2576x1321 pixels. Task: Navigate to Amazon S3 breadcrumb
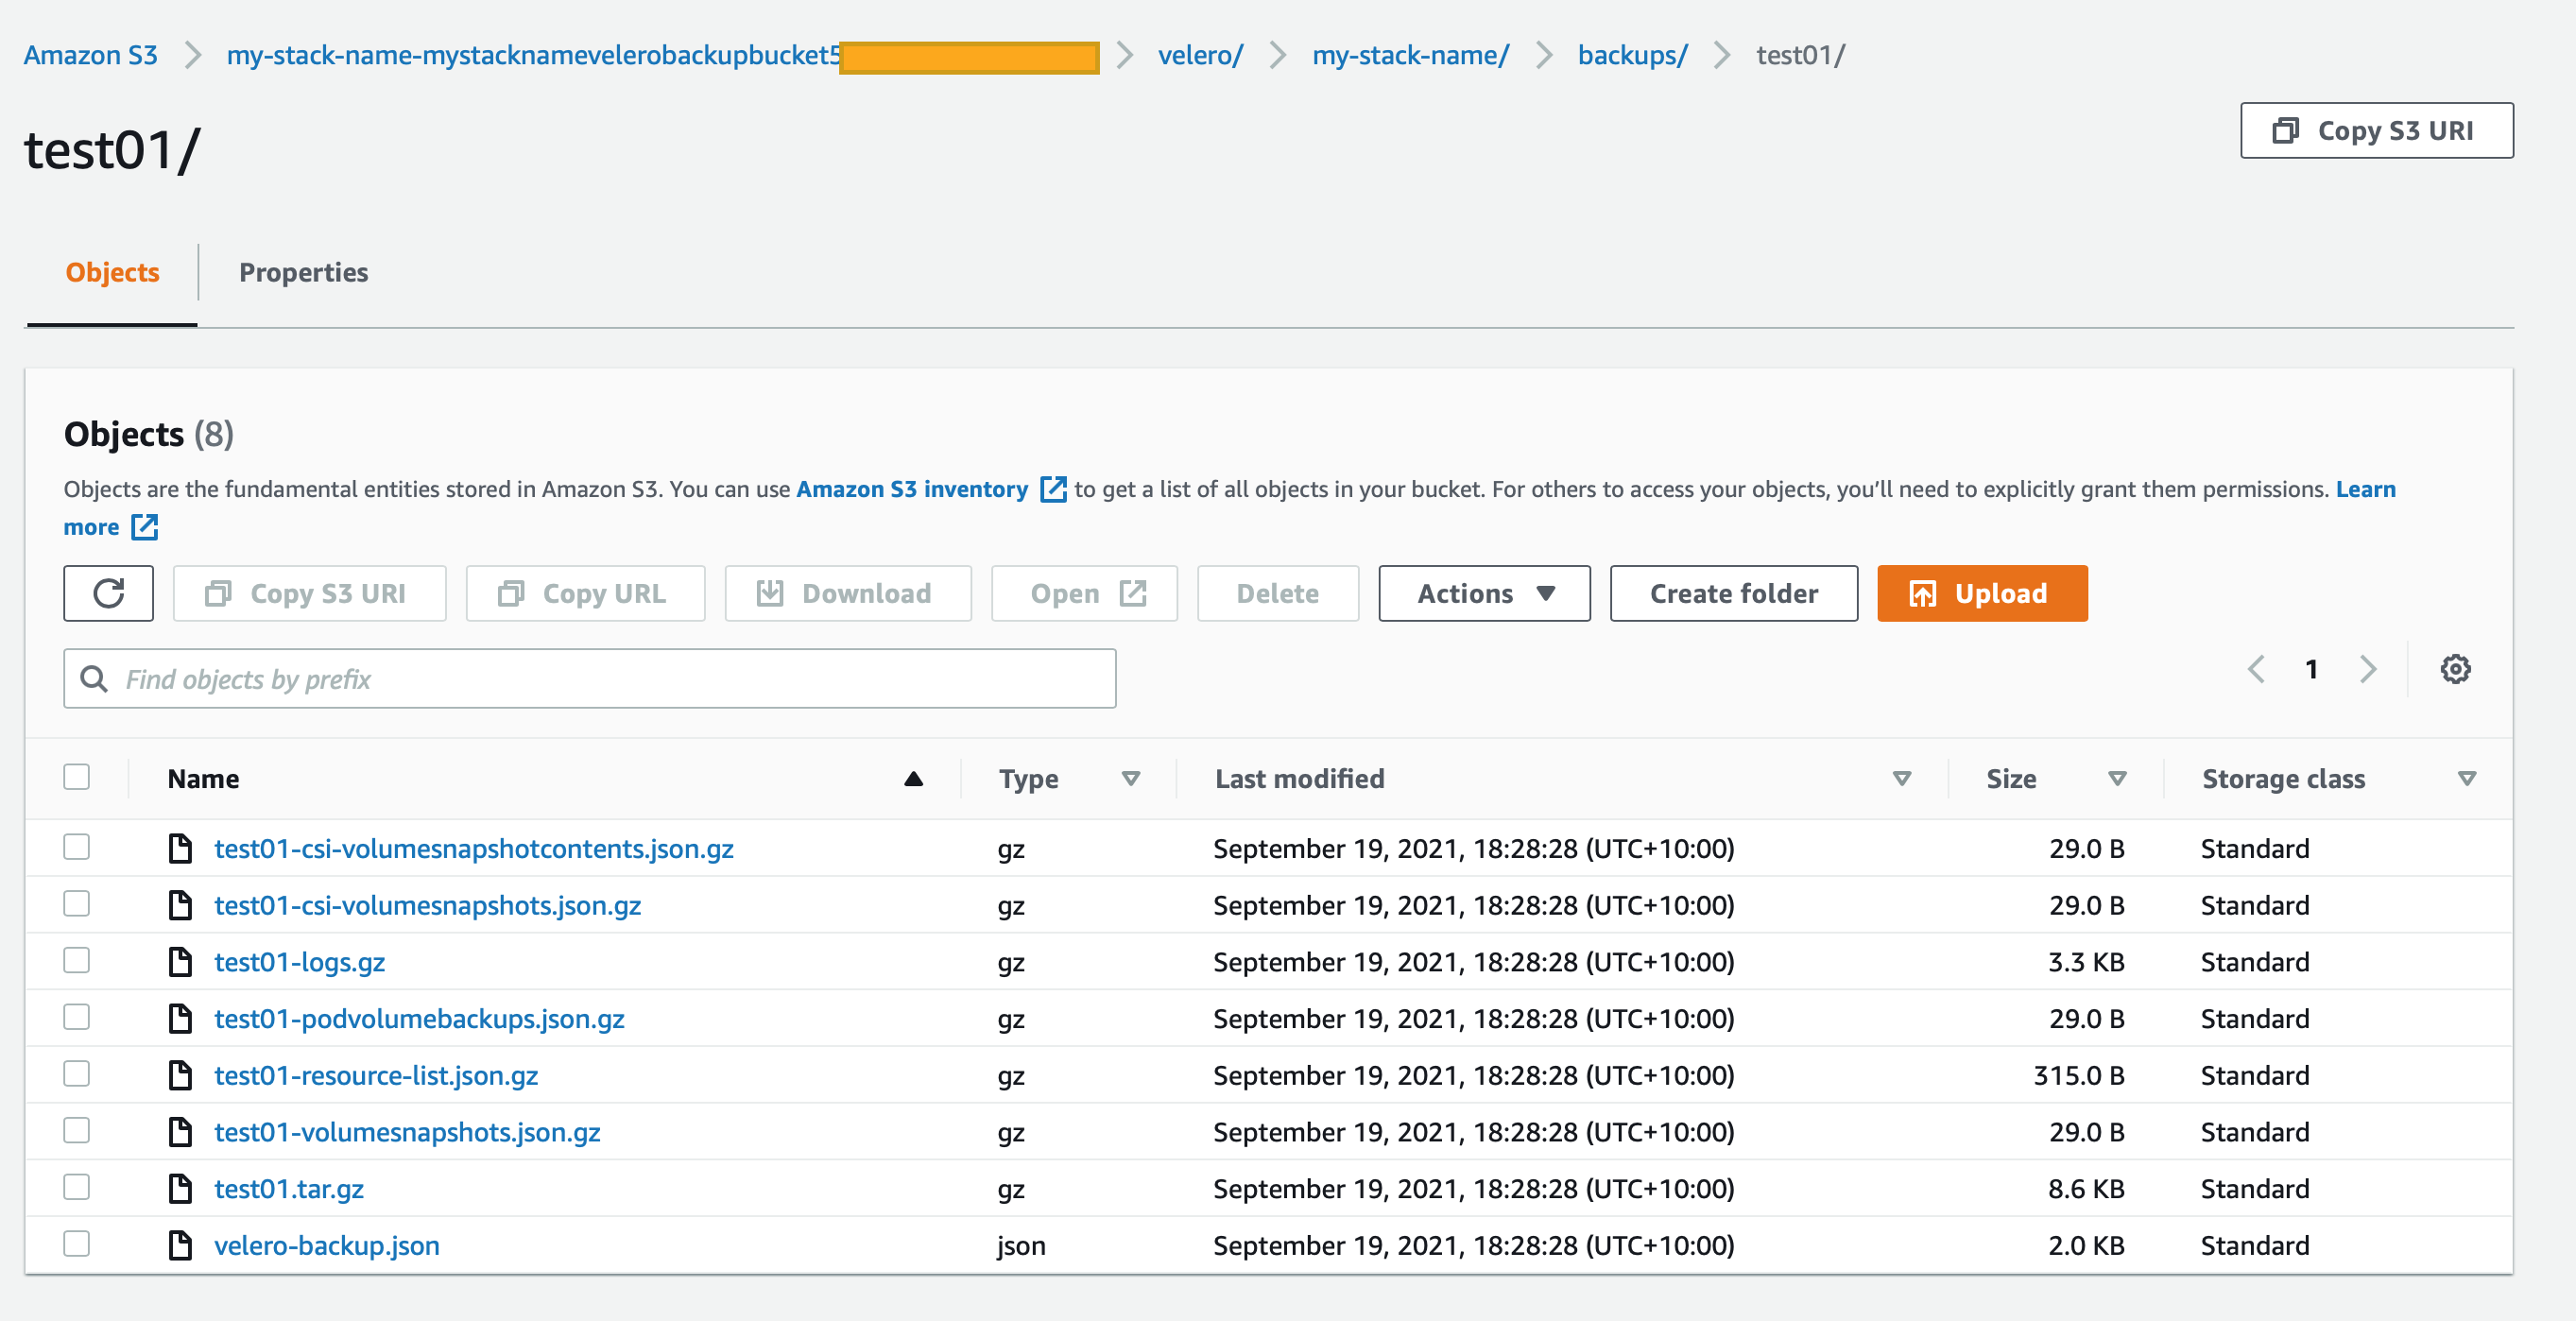pyautogui.click(x=91, y=55)
